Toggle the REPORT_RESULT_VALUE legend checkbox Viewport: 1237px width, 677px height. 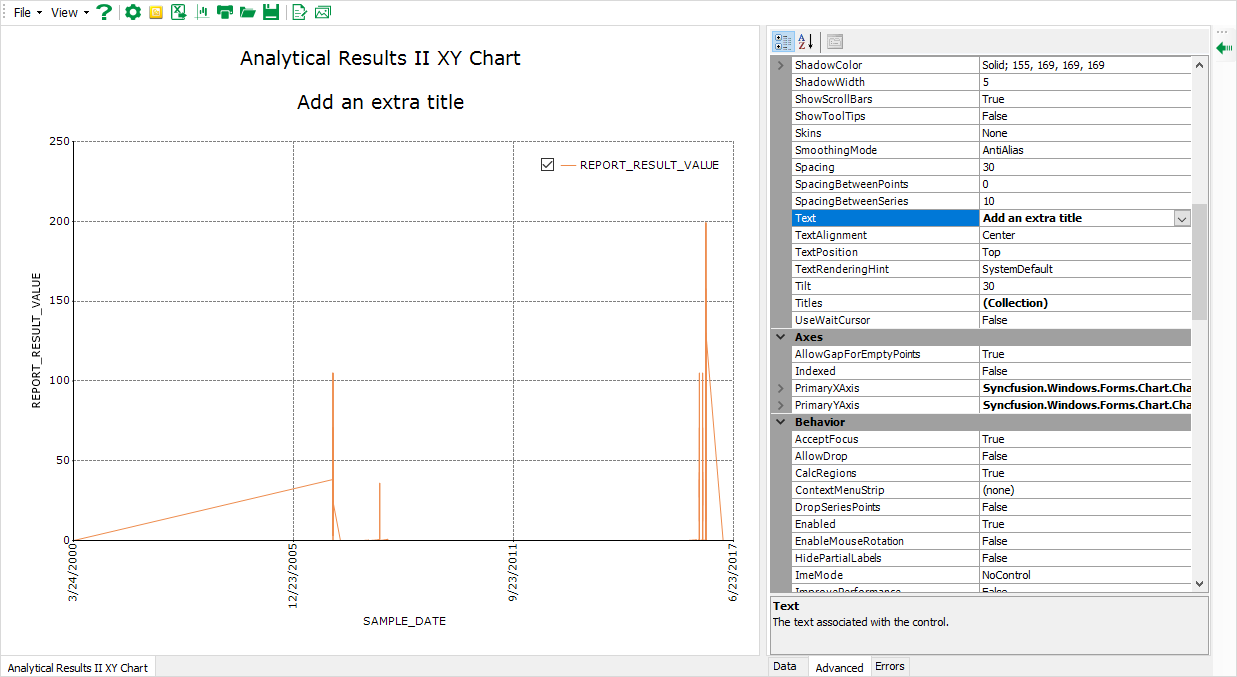(x=547, y=165)
